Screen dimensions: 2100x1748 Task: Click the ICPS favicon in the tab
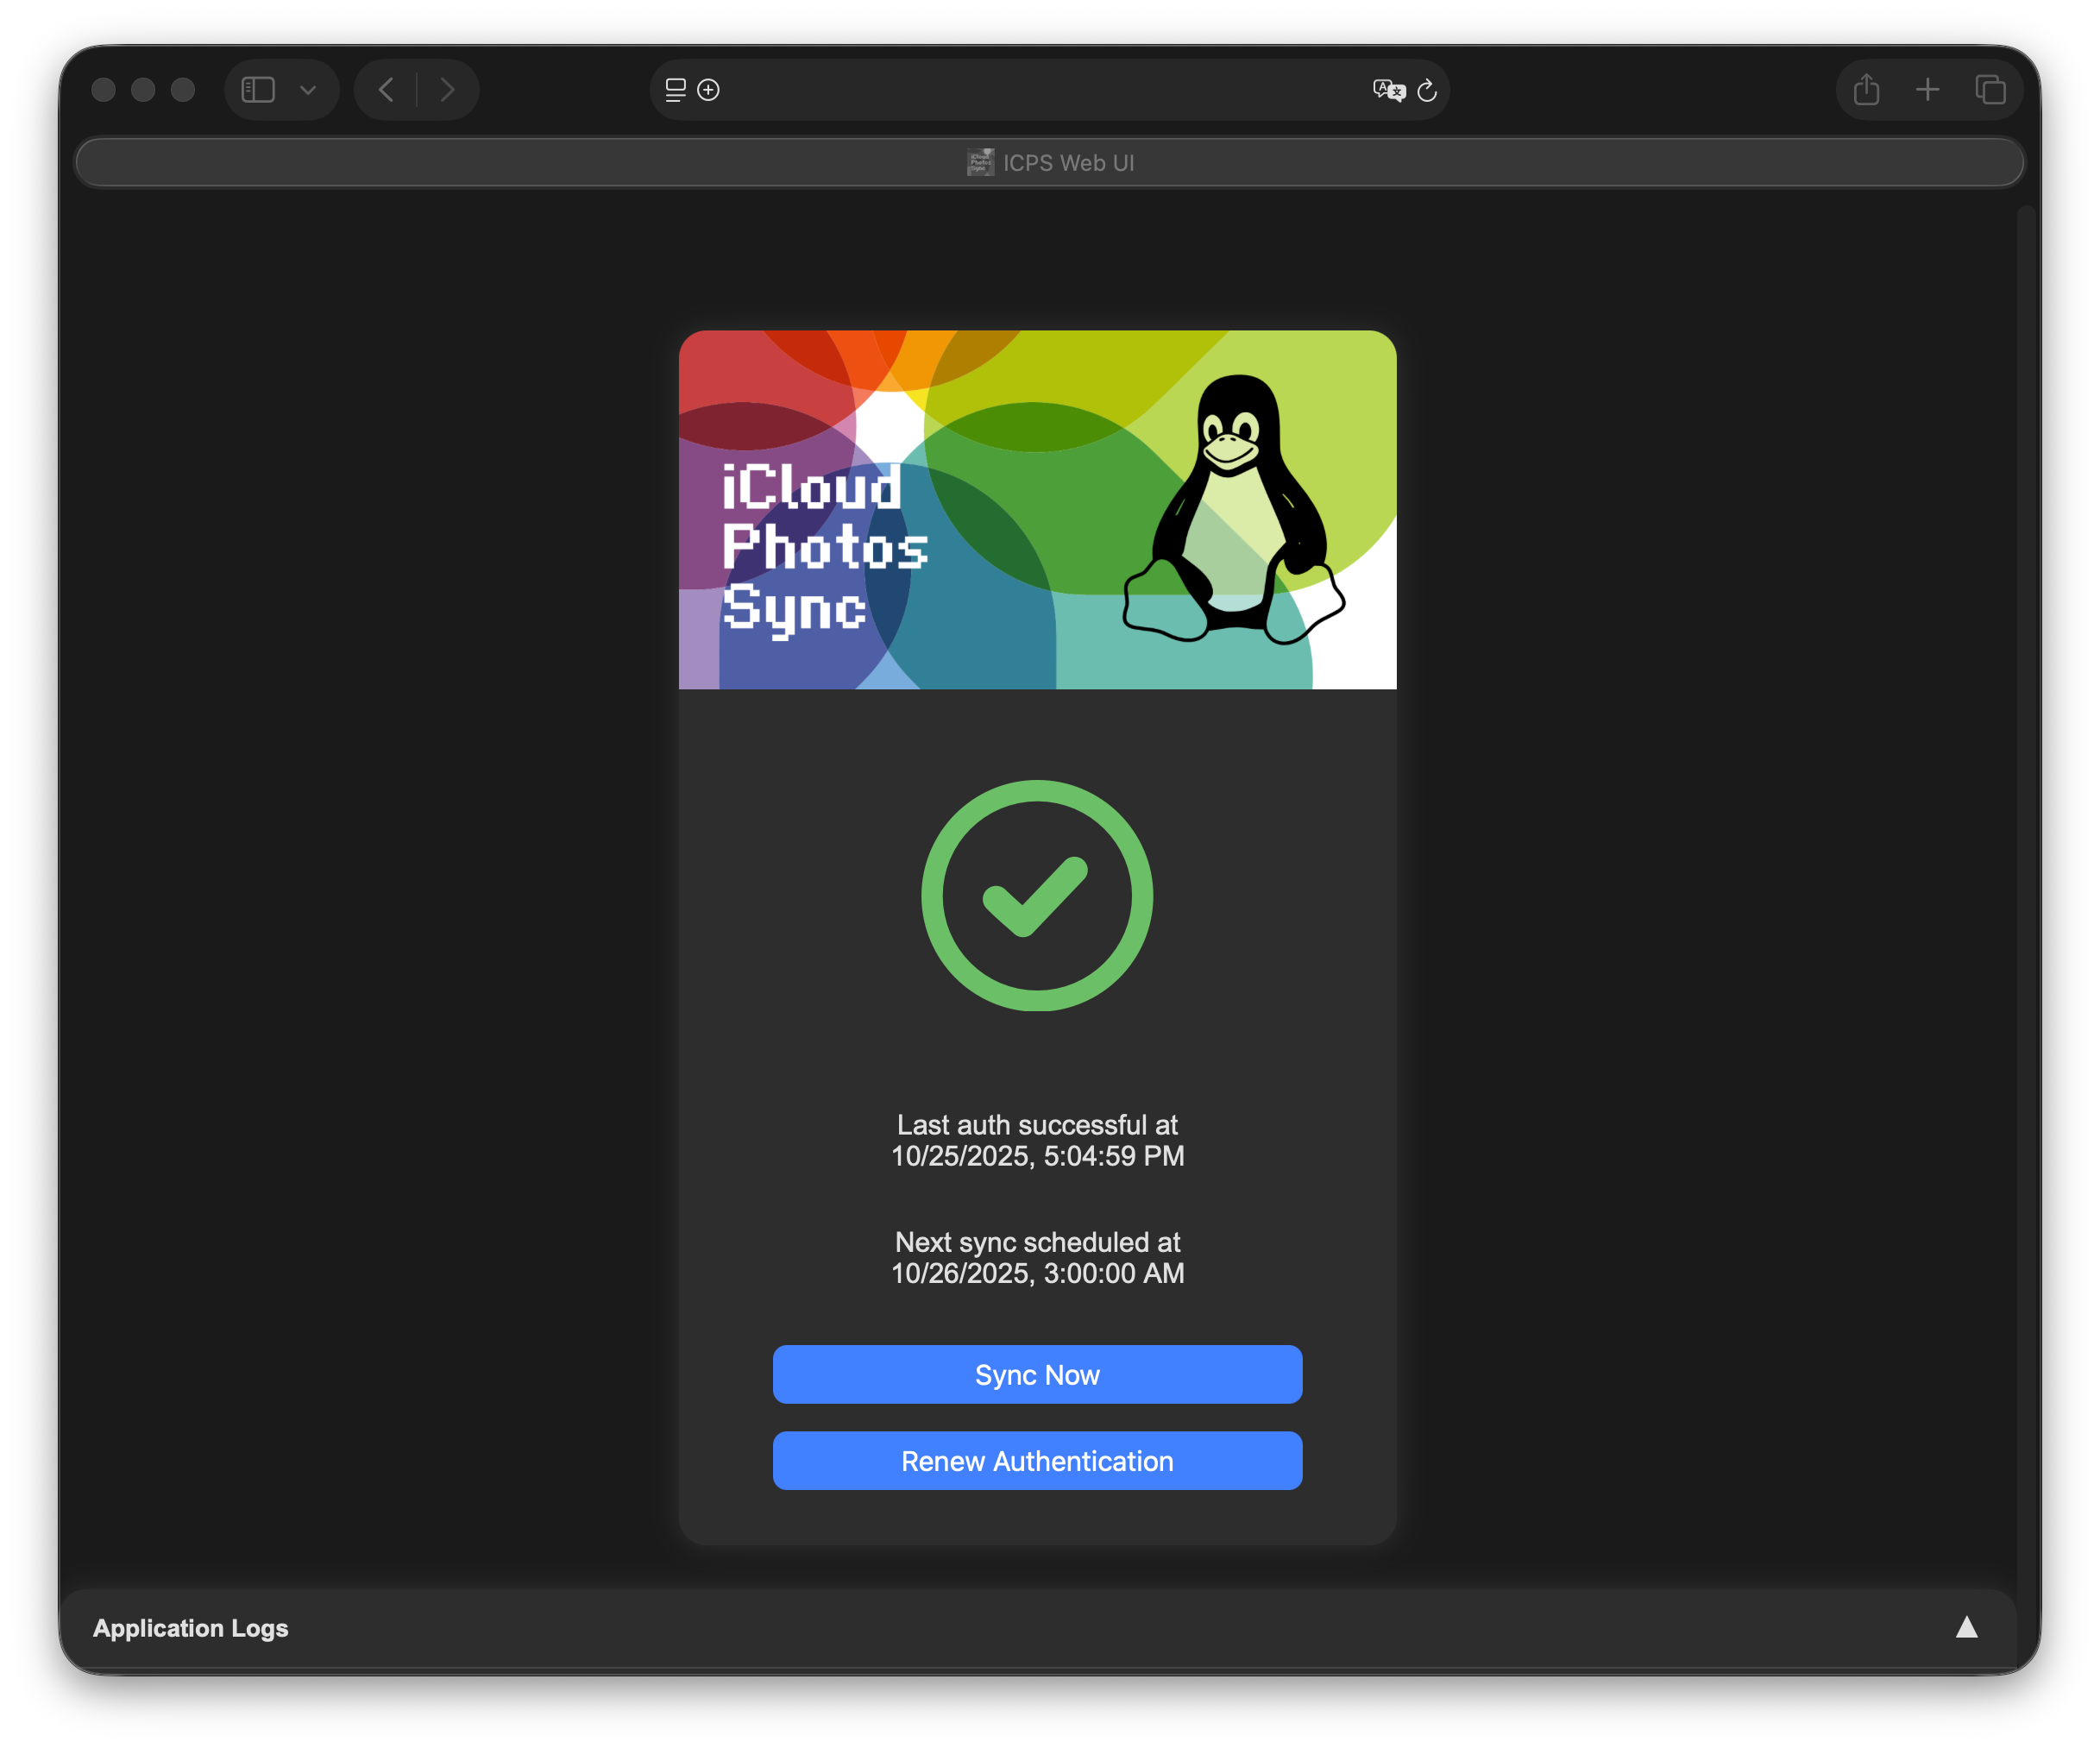pos(980,161)
